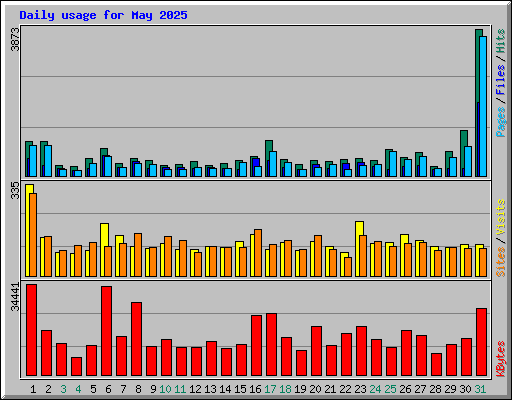Click day 27 on the date axis
The width and height of the screenshot is (512, 400).
tap(420, 389)
